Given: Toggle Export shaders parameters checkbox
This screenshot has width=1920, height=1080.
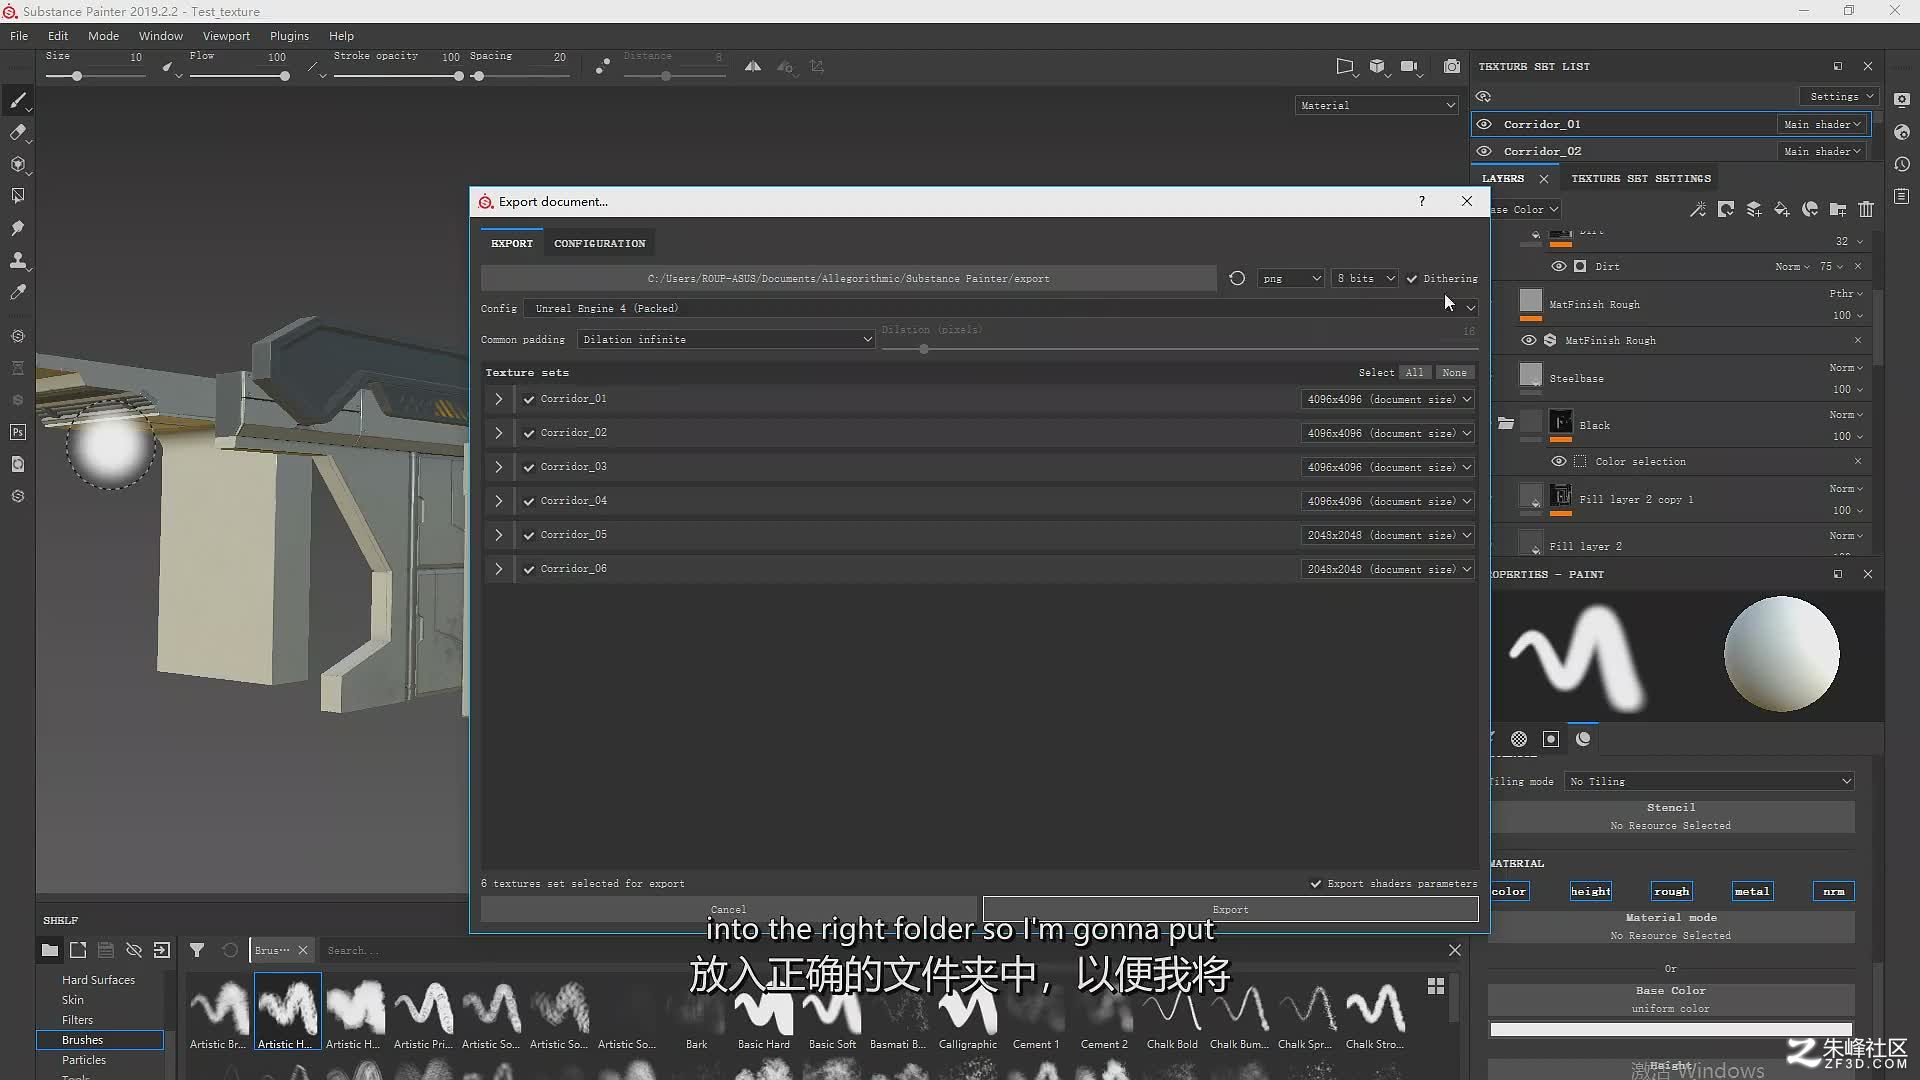Looking at the screenshot, I should tap(1316, 884).
